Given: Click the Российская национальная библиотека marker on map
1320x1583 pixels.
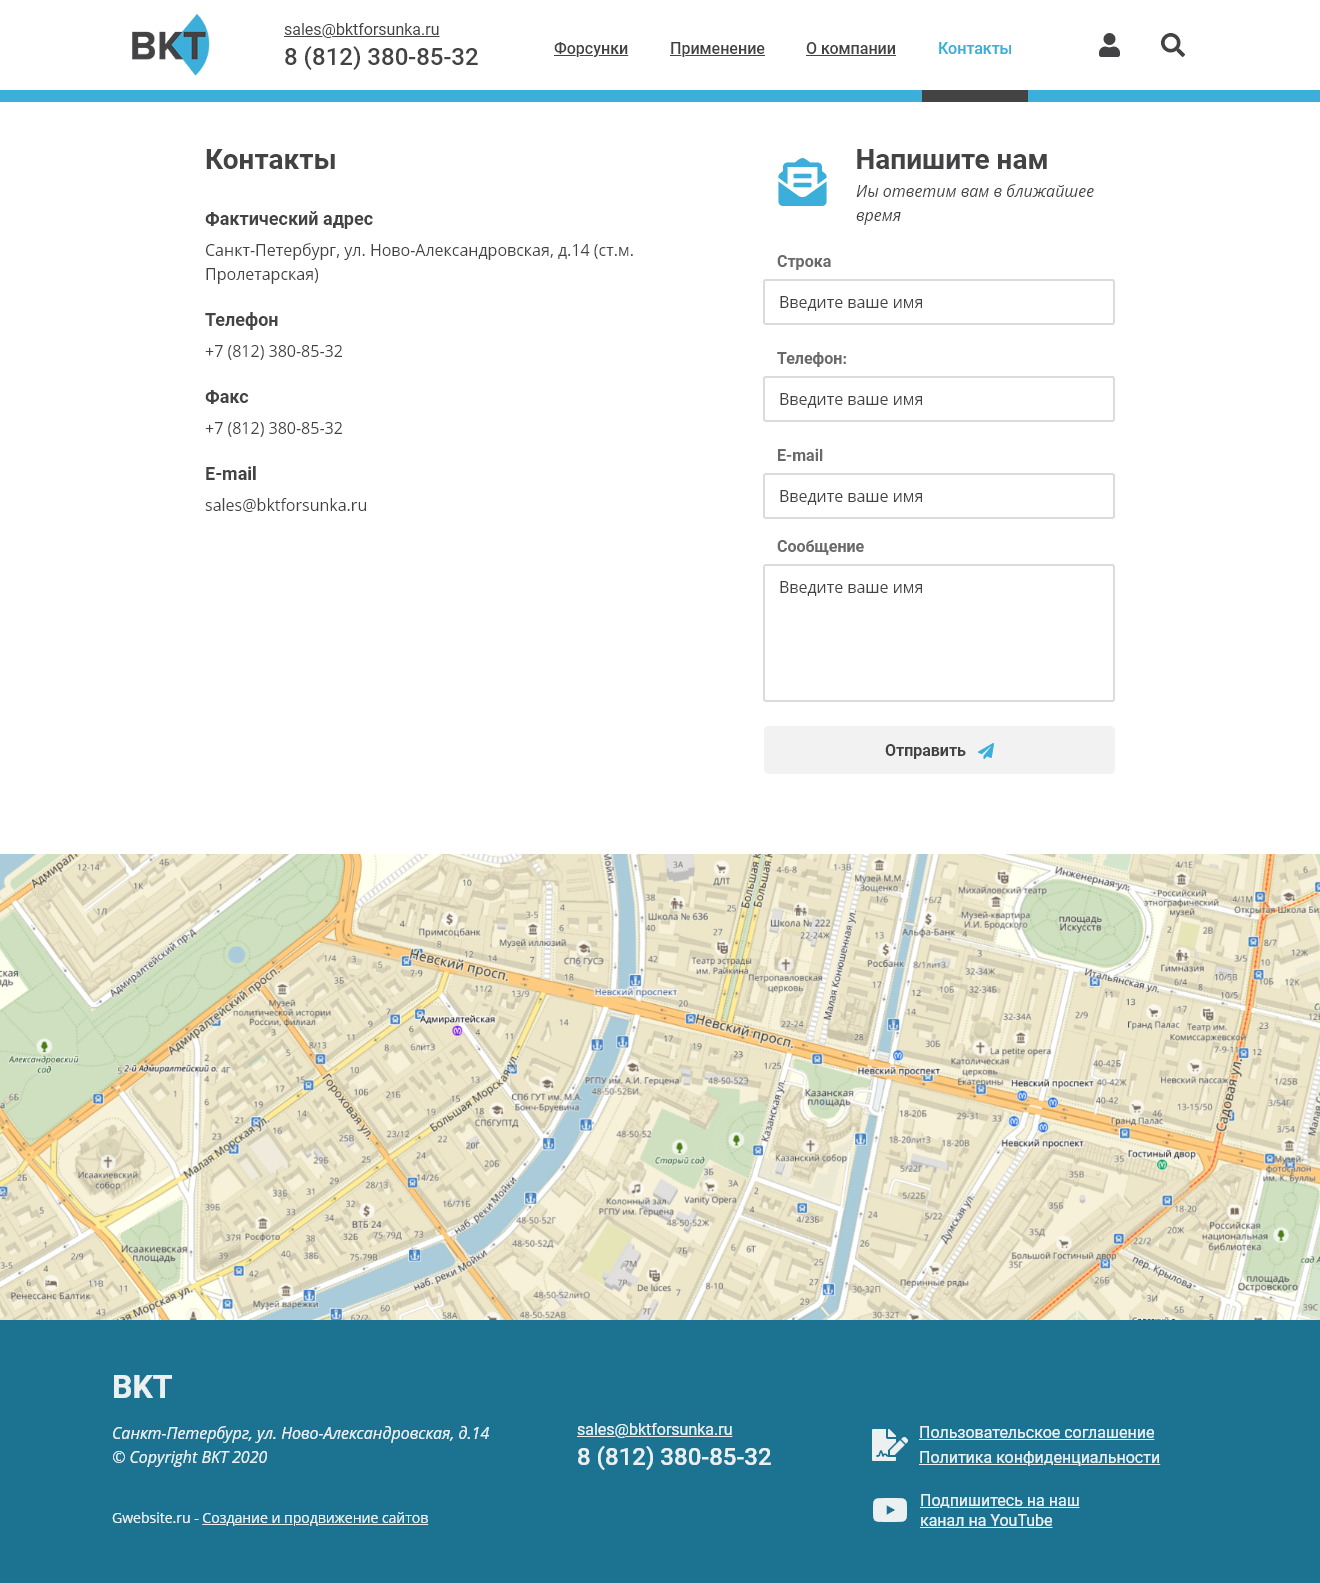Looking at the screenshot, I should point(1234,1211).
